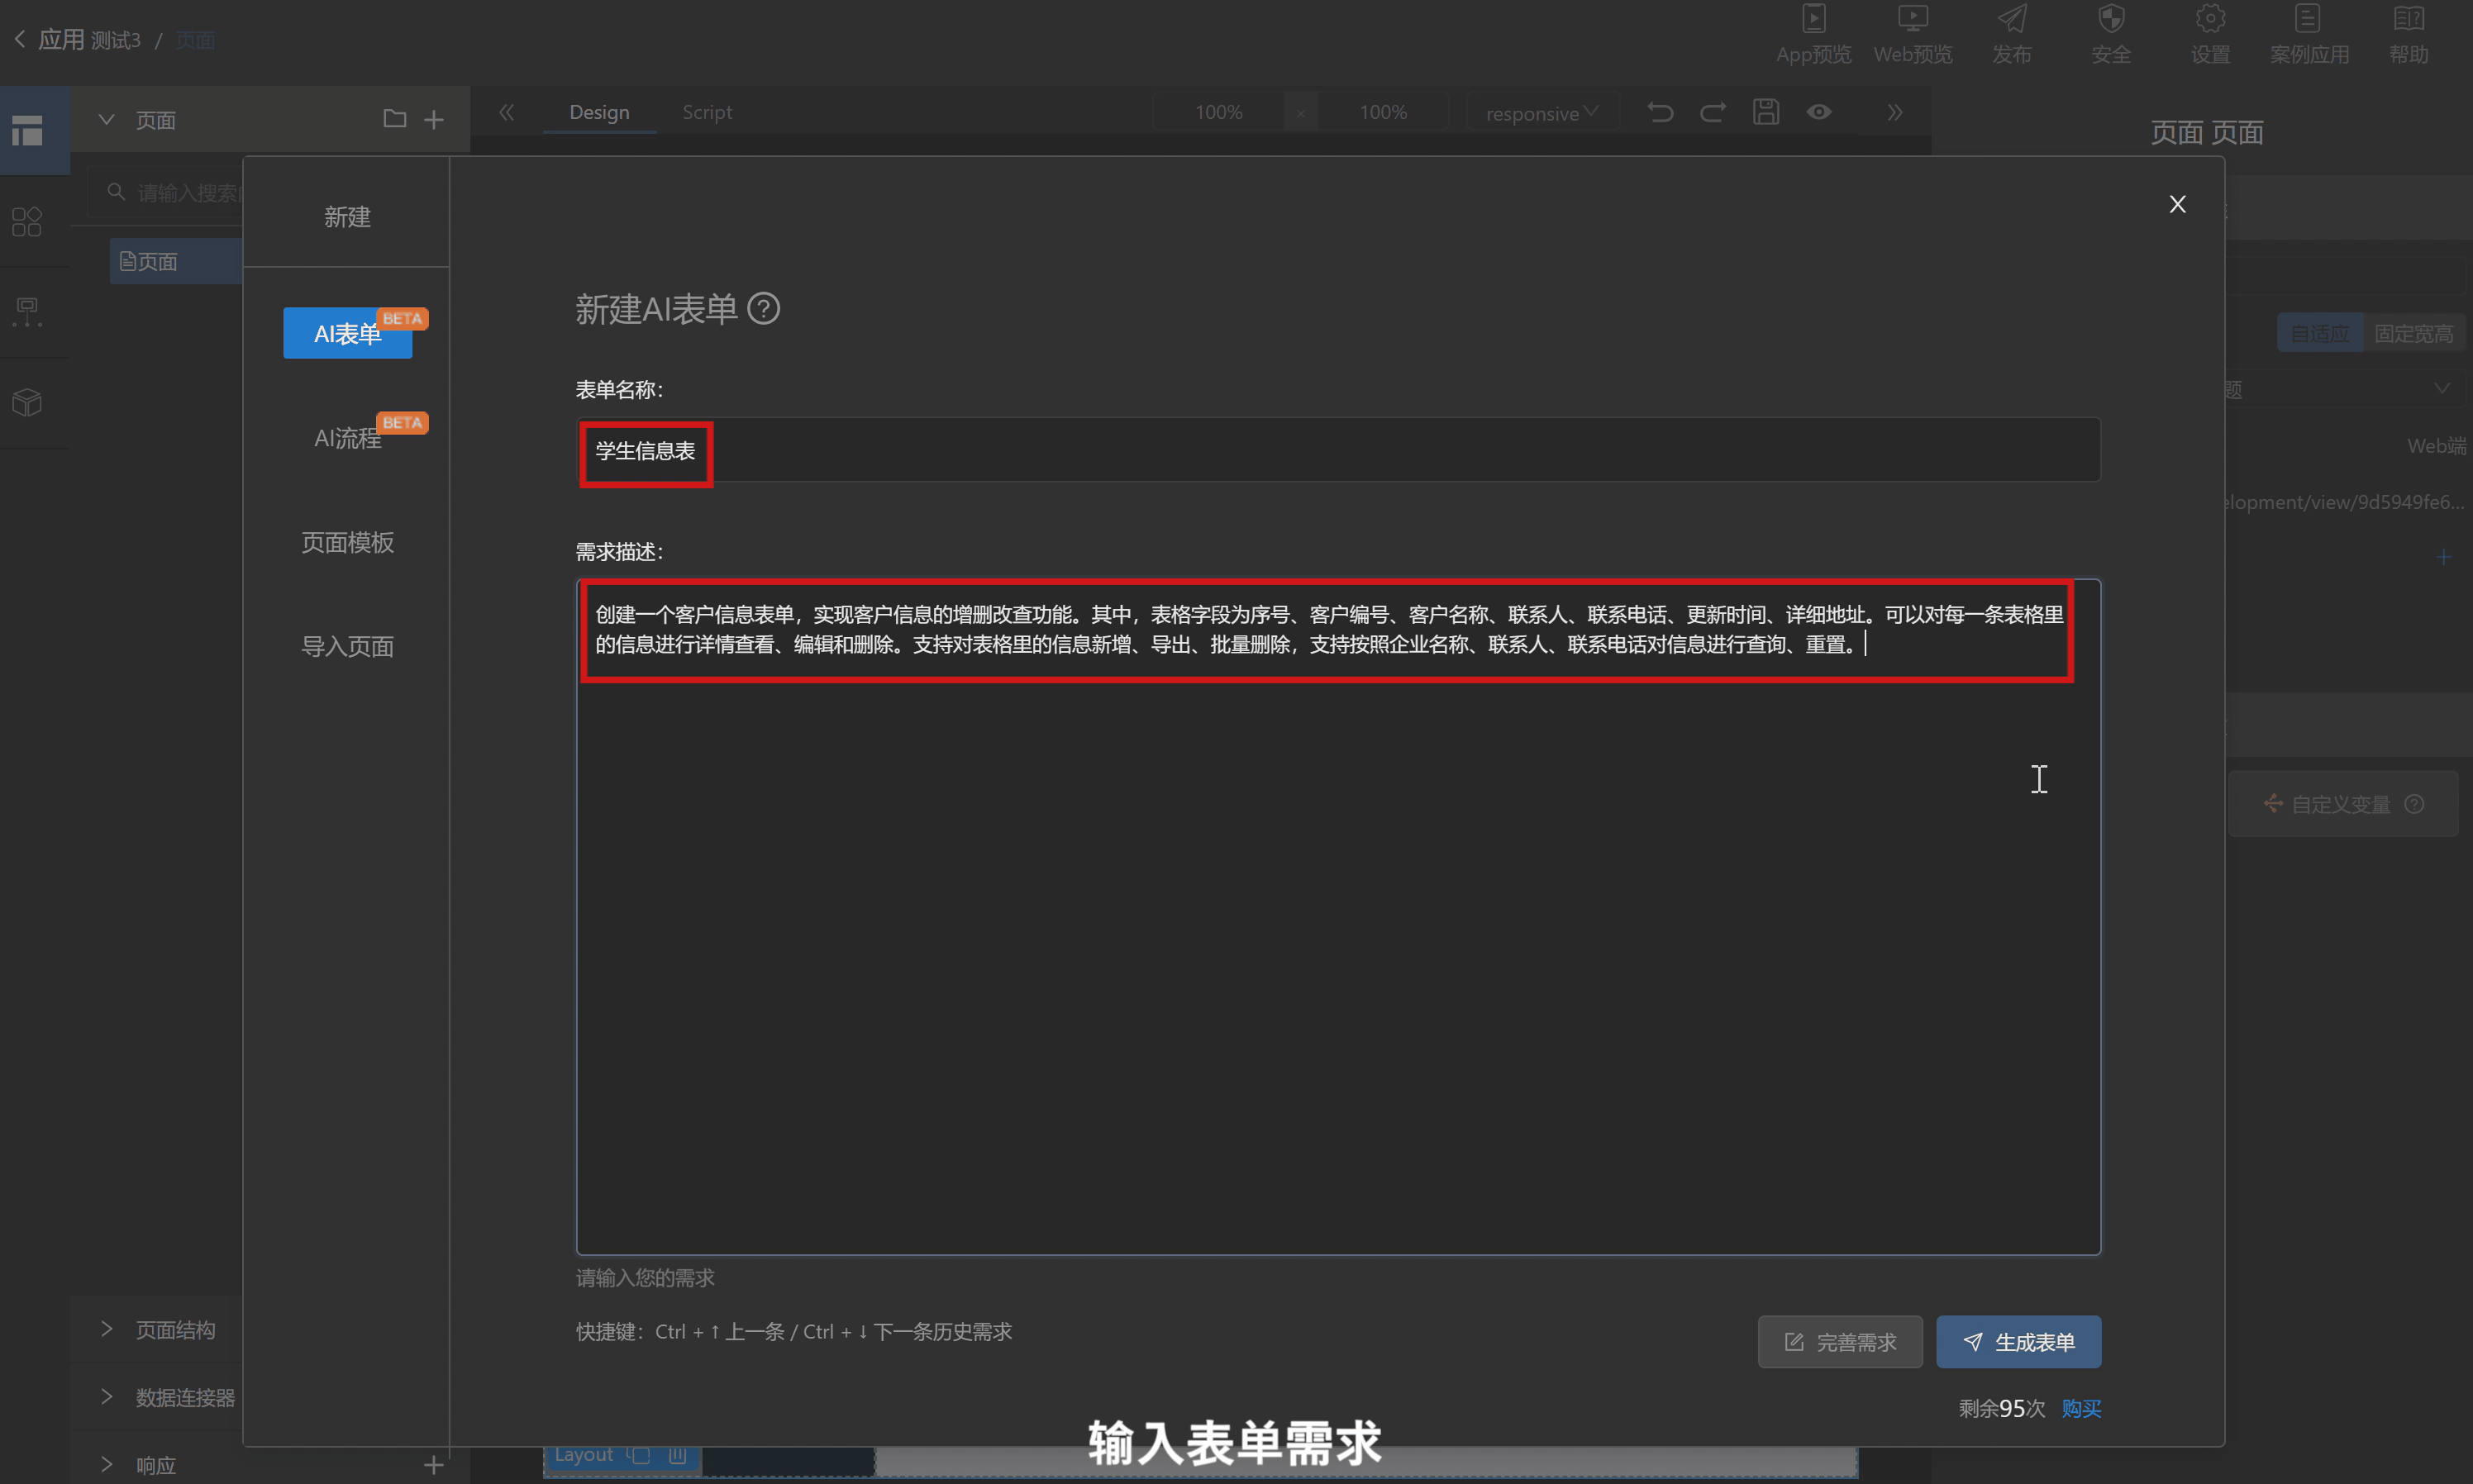Open the flow diagram sidebar icon

27,312
